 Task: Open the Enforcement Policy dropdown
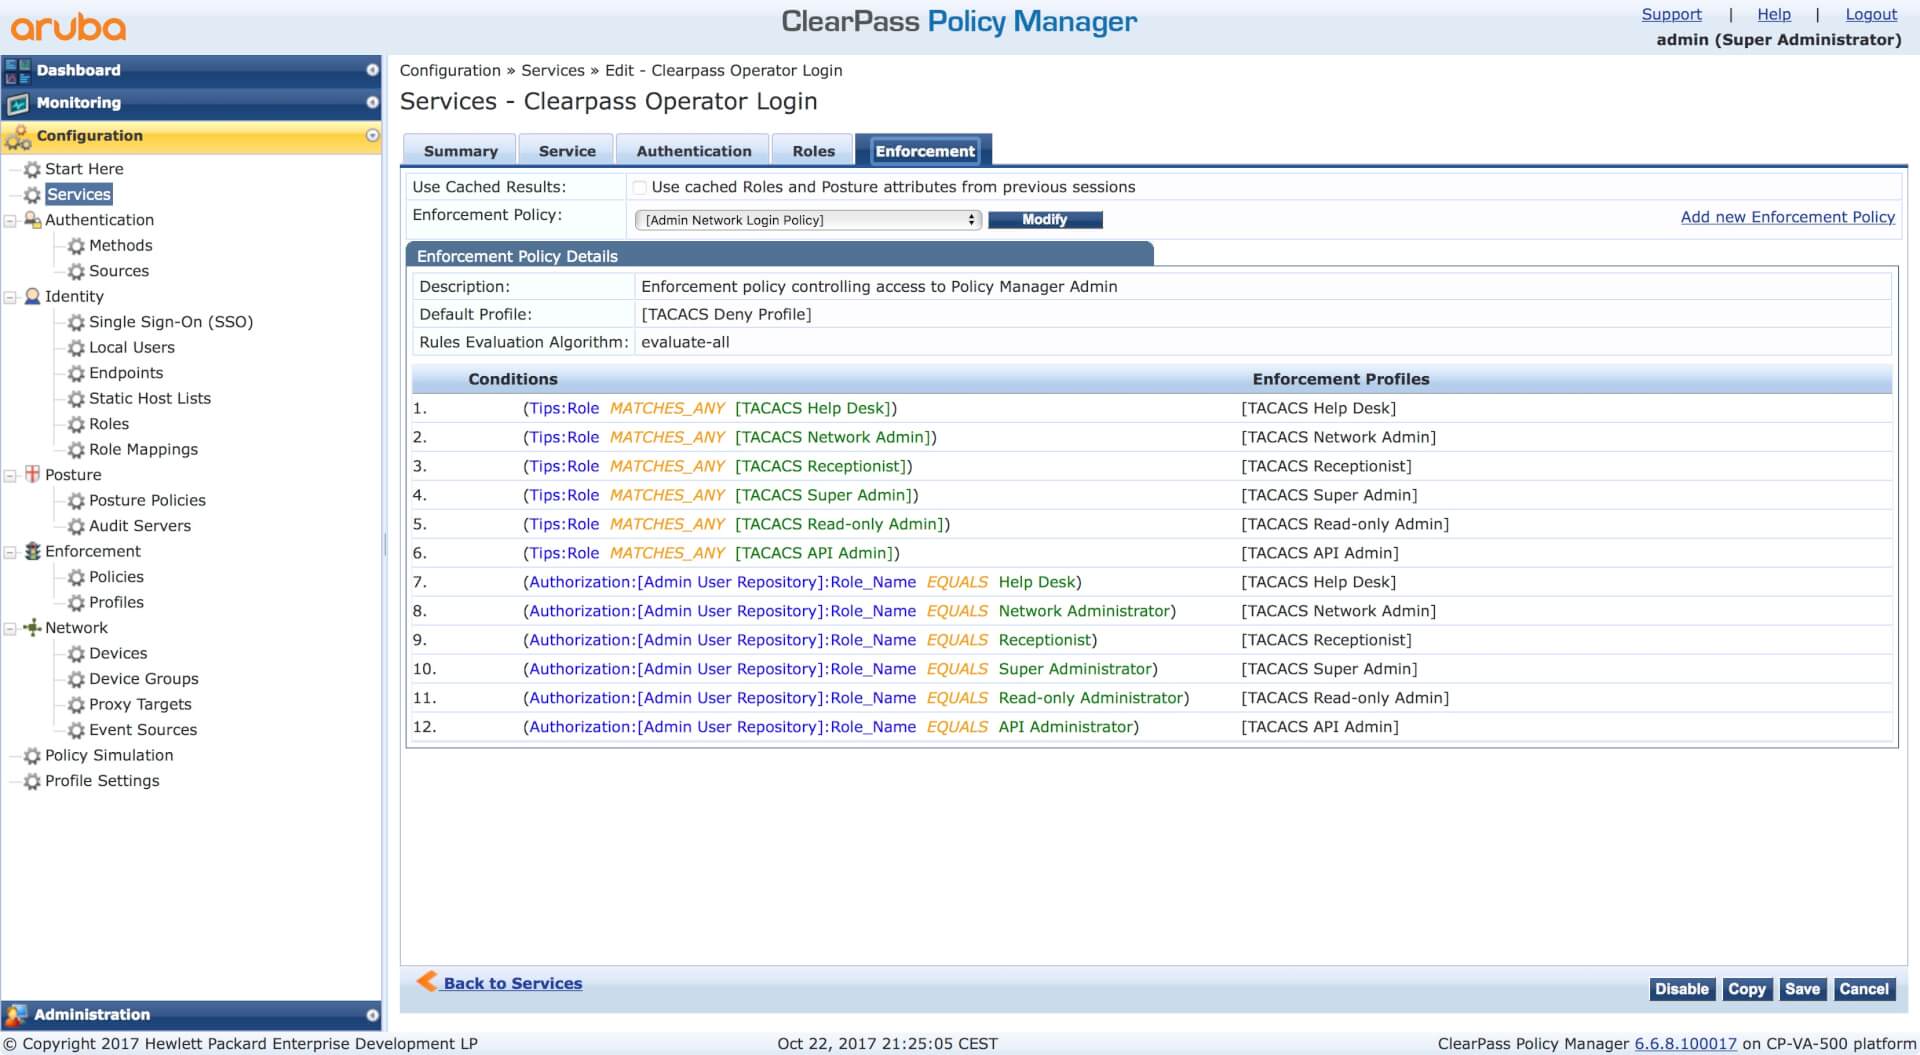point(808,220)
